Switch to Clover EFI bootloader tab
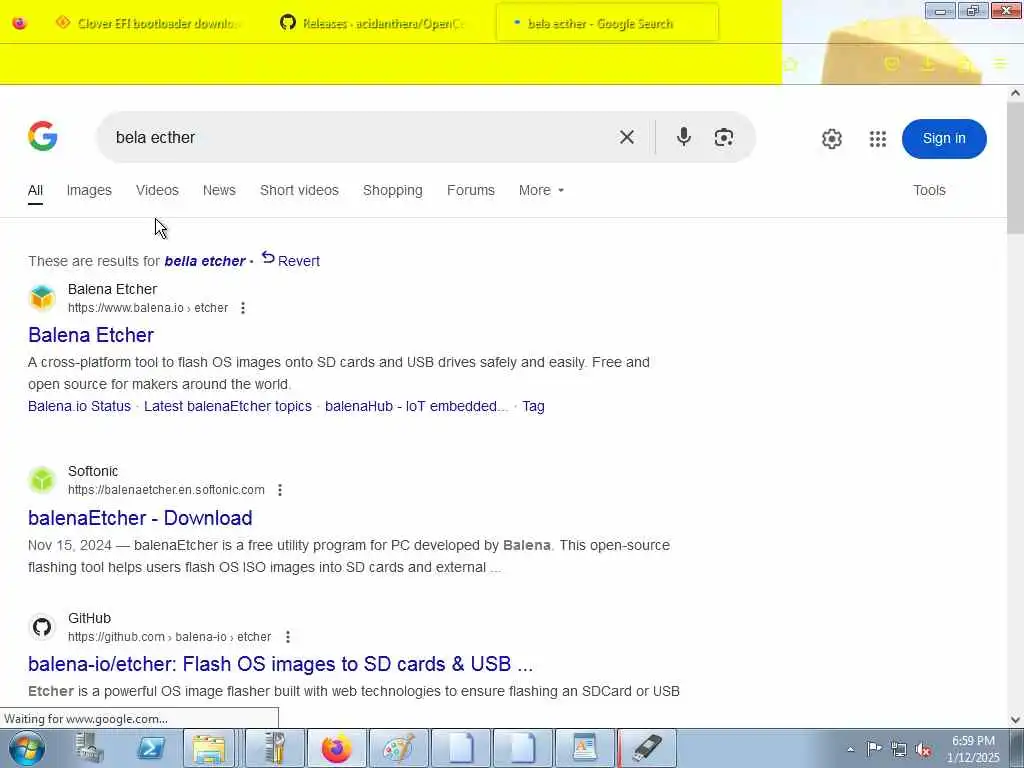 tap(152, 23)
